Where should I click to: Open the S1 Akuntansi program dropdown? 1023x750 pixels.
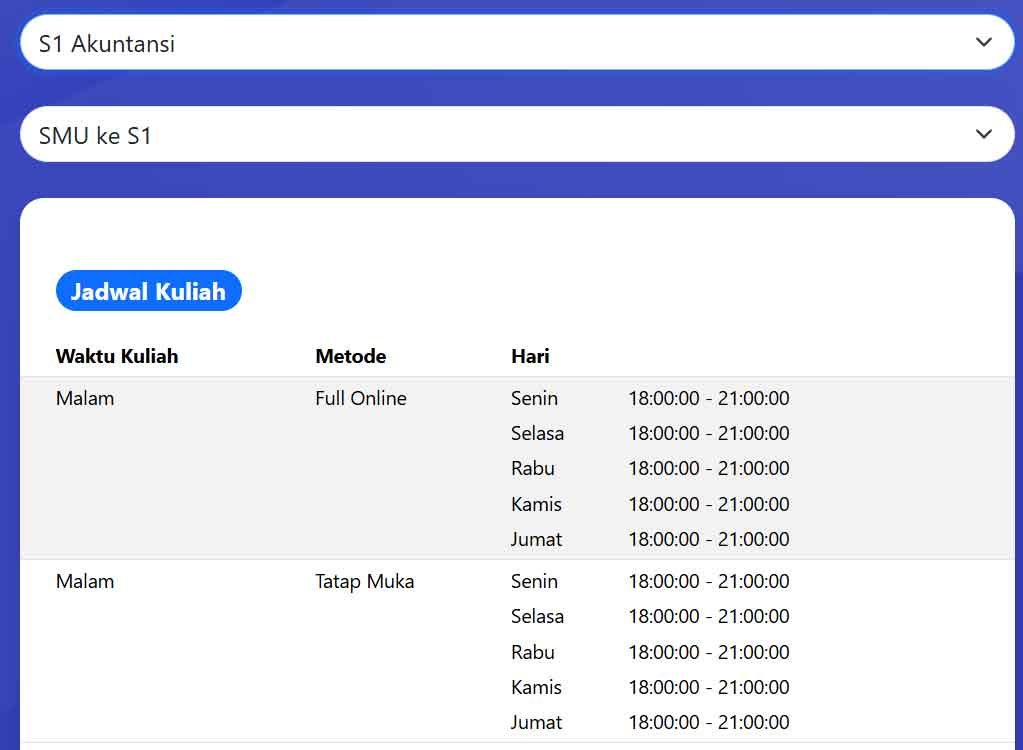[x=517, y=42]
